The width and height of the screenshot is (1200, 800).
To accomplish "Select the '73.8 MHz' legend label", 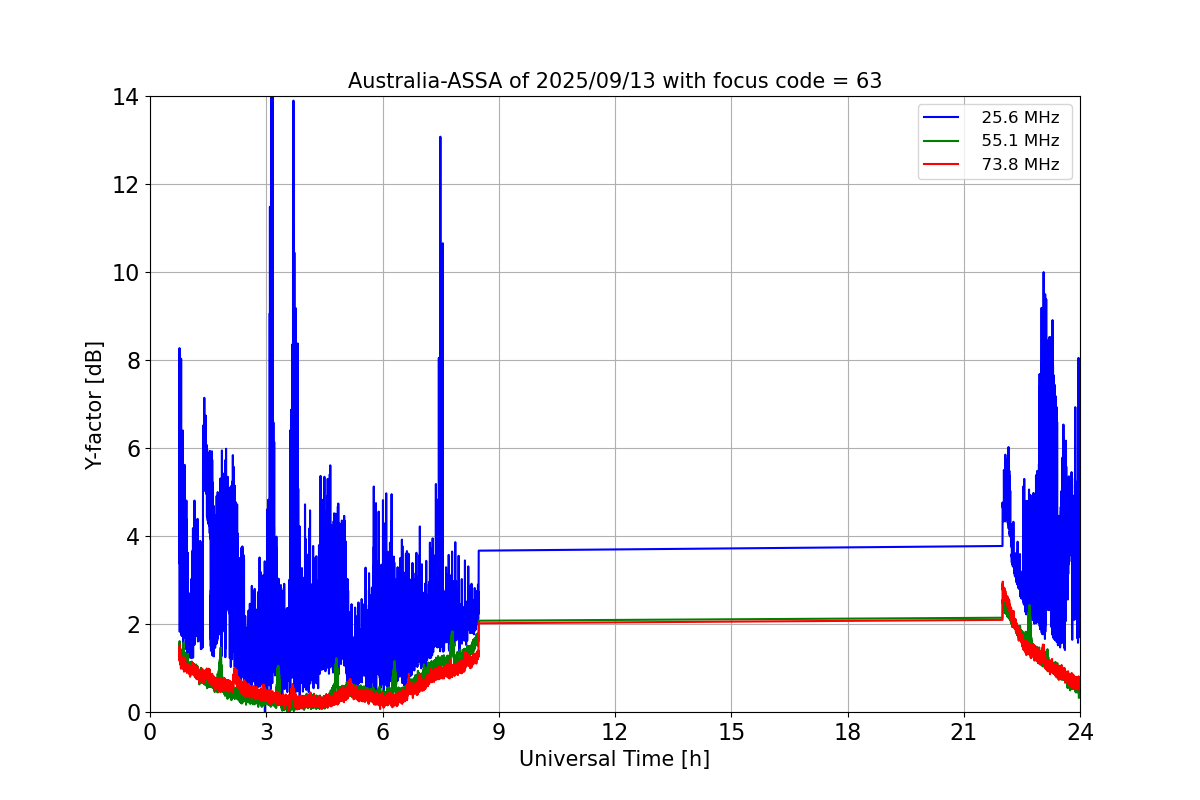I will 1020,165.
